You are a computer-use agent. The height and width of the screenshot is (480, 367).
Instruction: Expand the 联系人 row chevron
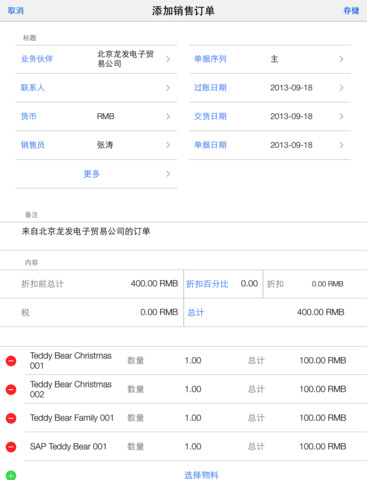168,88
